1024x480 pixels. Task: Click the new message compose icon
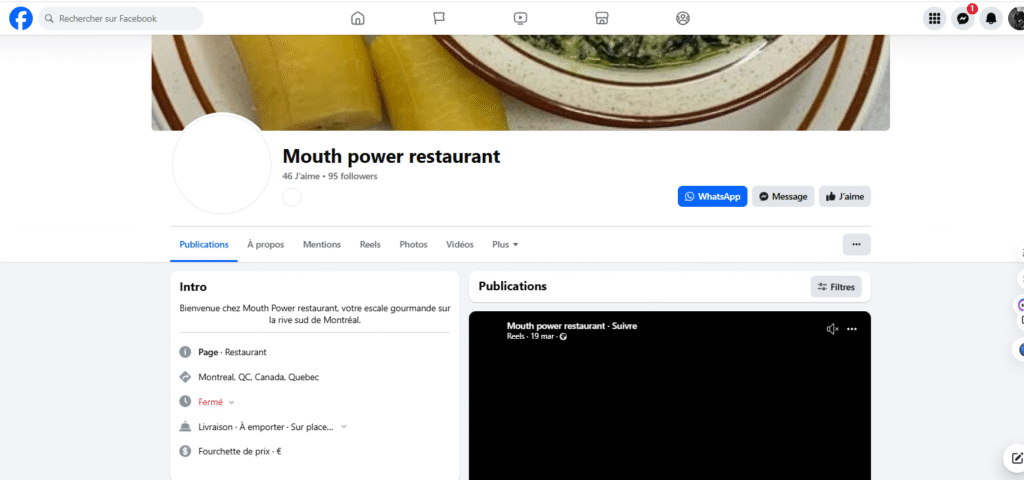(1016, 457)
